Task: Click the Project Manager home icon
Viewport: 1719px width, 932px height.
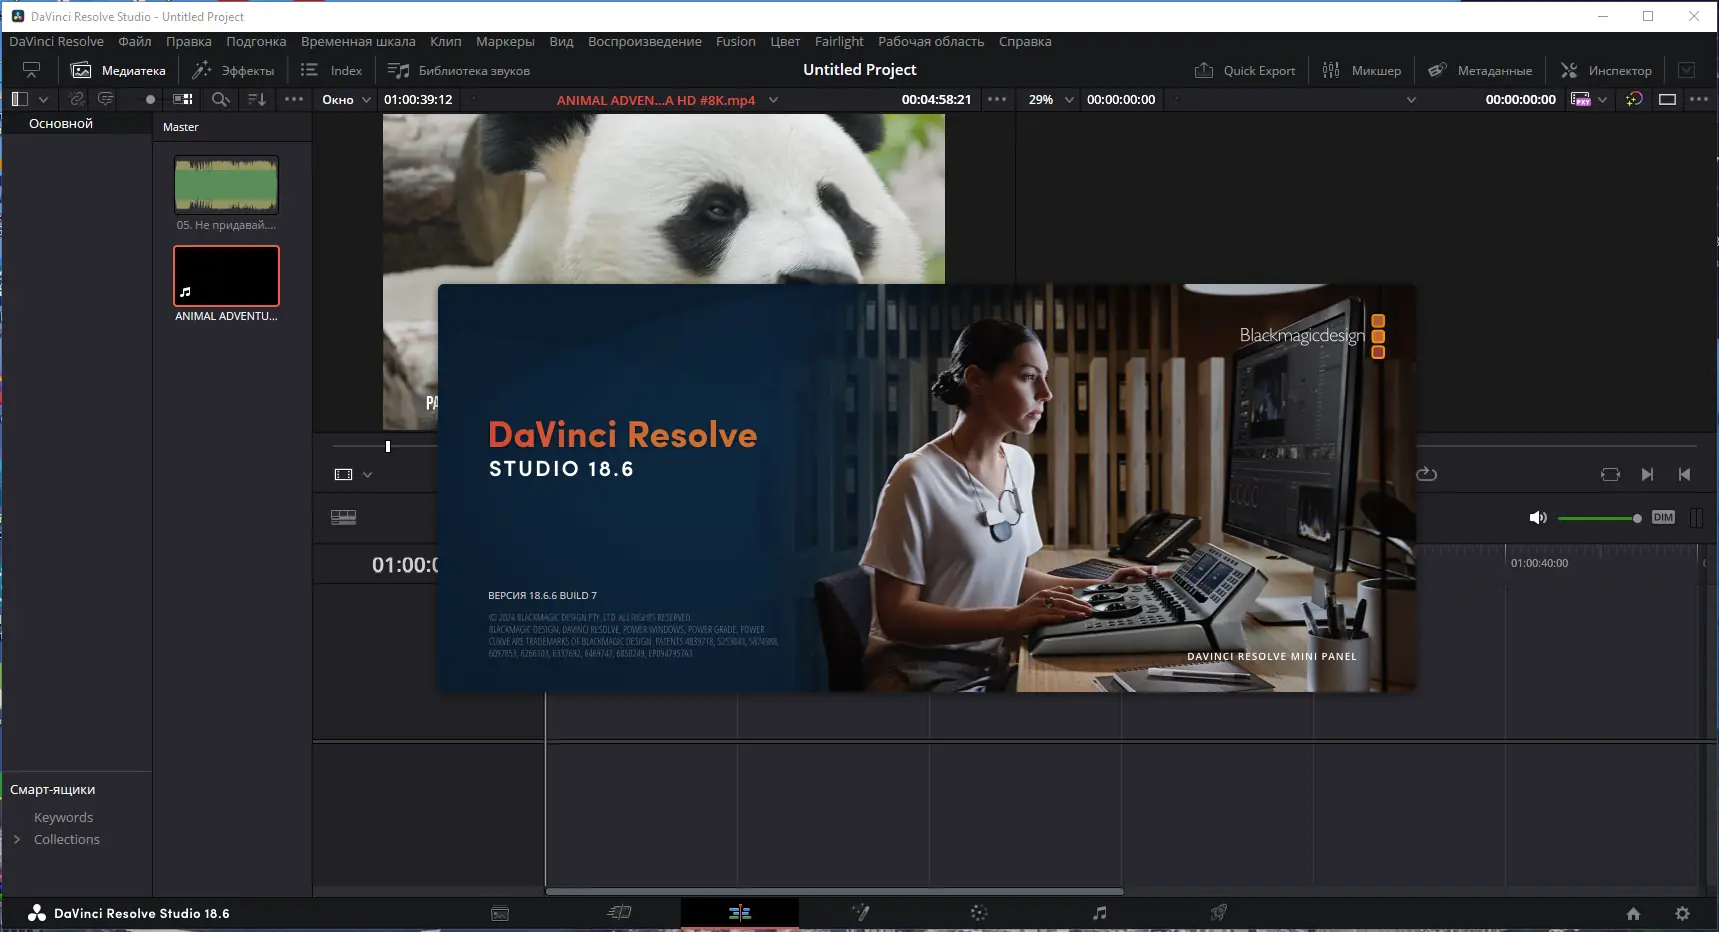Action: point(1633,914)
